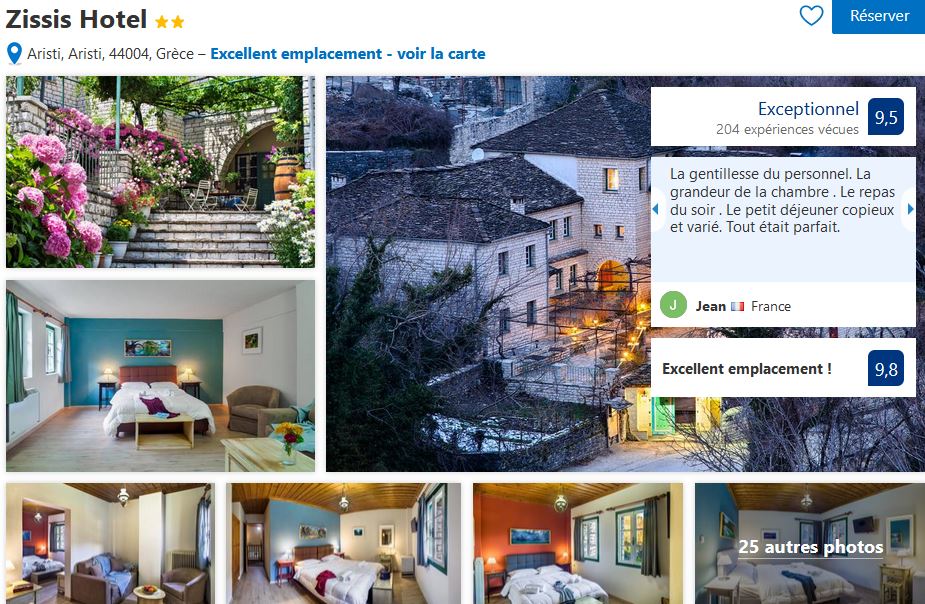Screen dimensions: 925x604
Task: Open the living room with sofa thumbnail
Action: coord(109,544)
